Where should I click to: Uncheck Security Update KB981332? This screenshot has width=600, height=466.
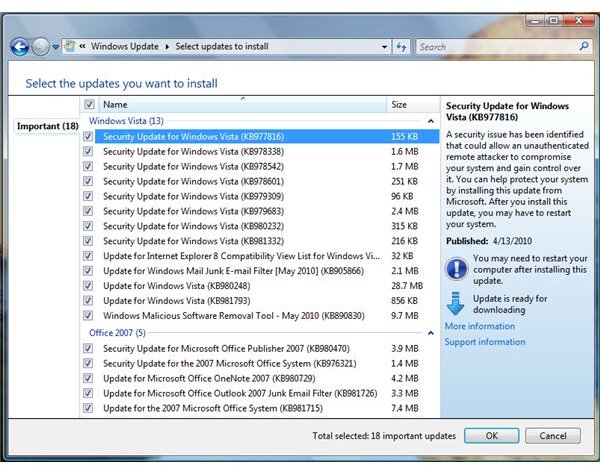point(88,241)
